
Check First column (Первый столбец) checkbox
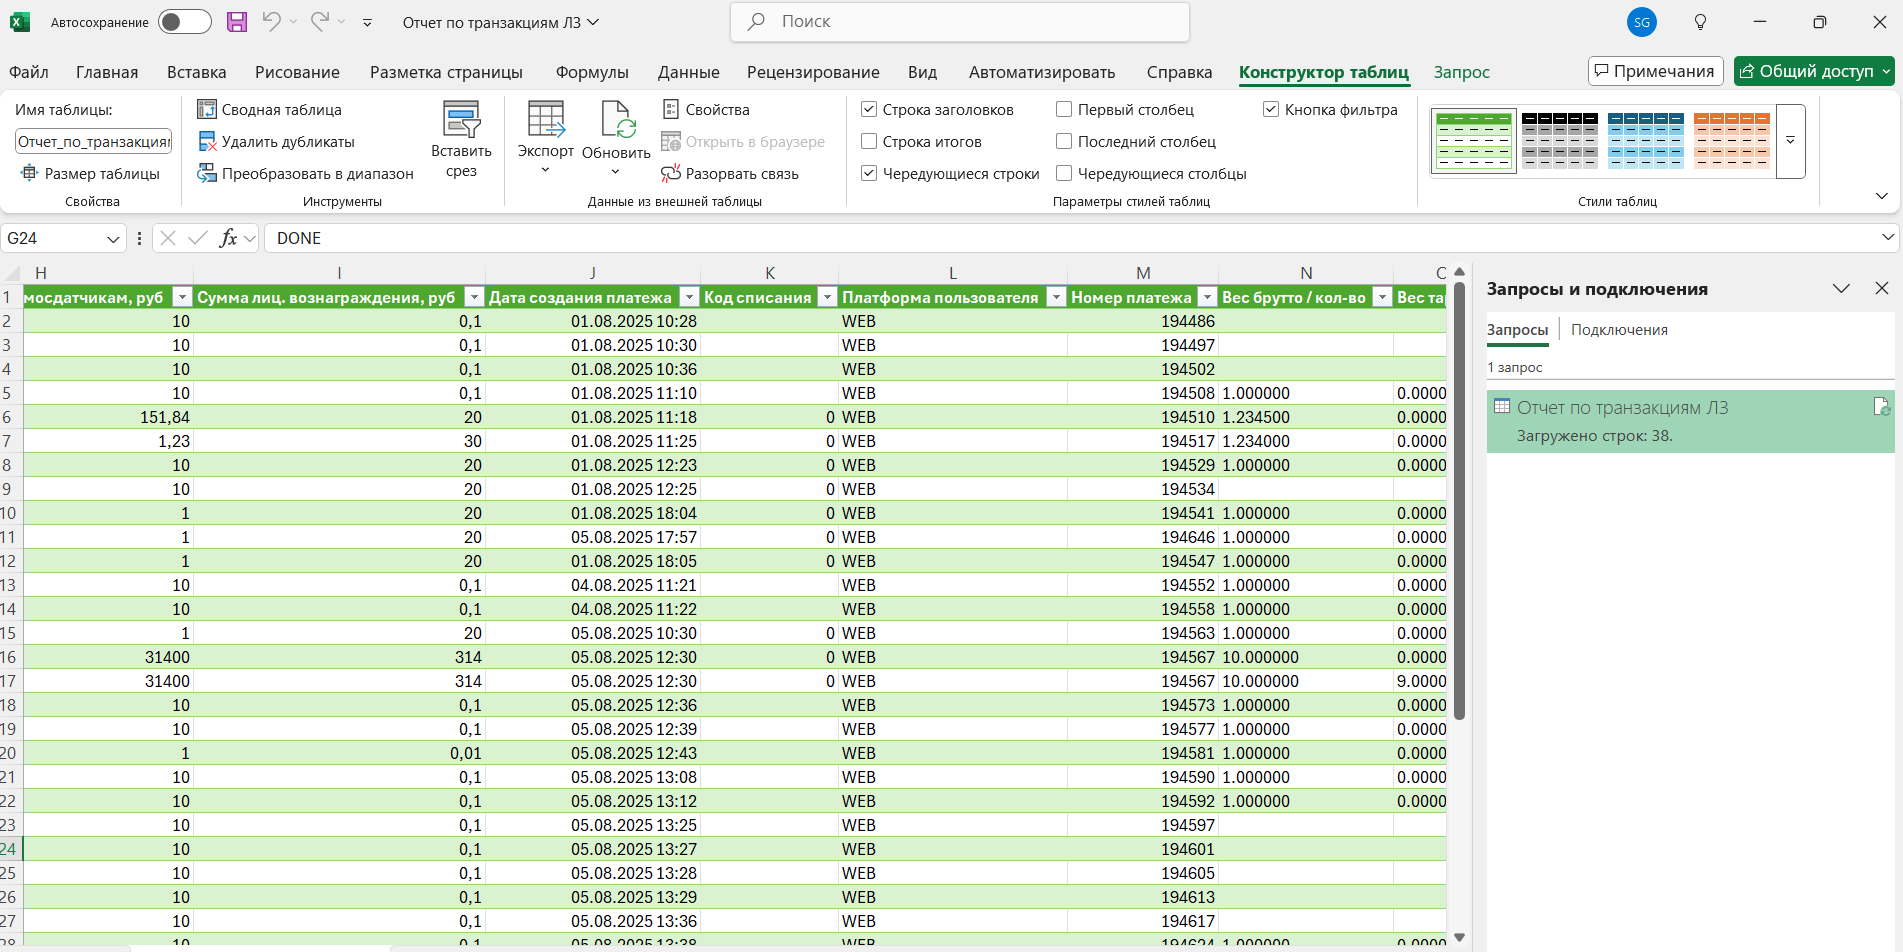click(x=1064, y=110)
